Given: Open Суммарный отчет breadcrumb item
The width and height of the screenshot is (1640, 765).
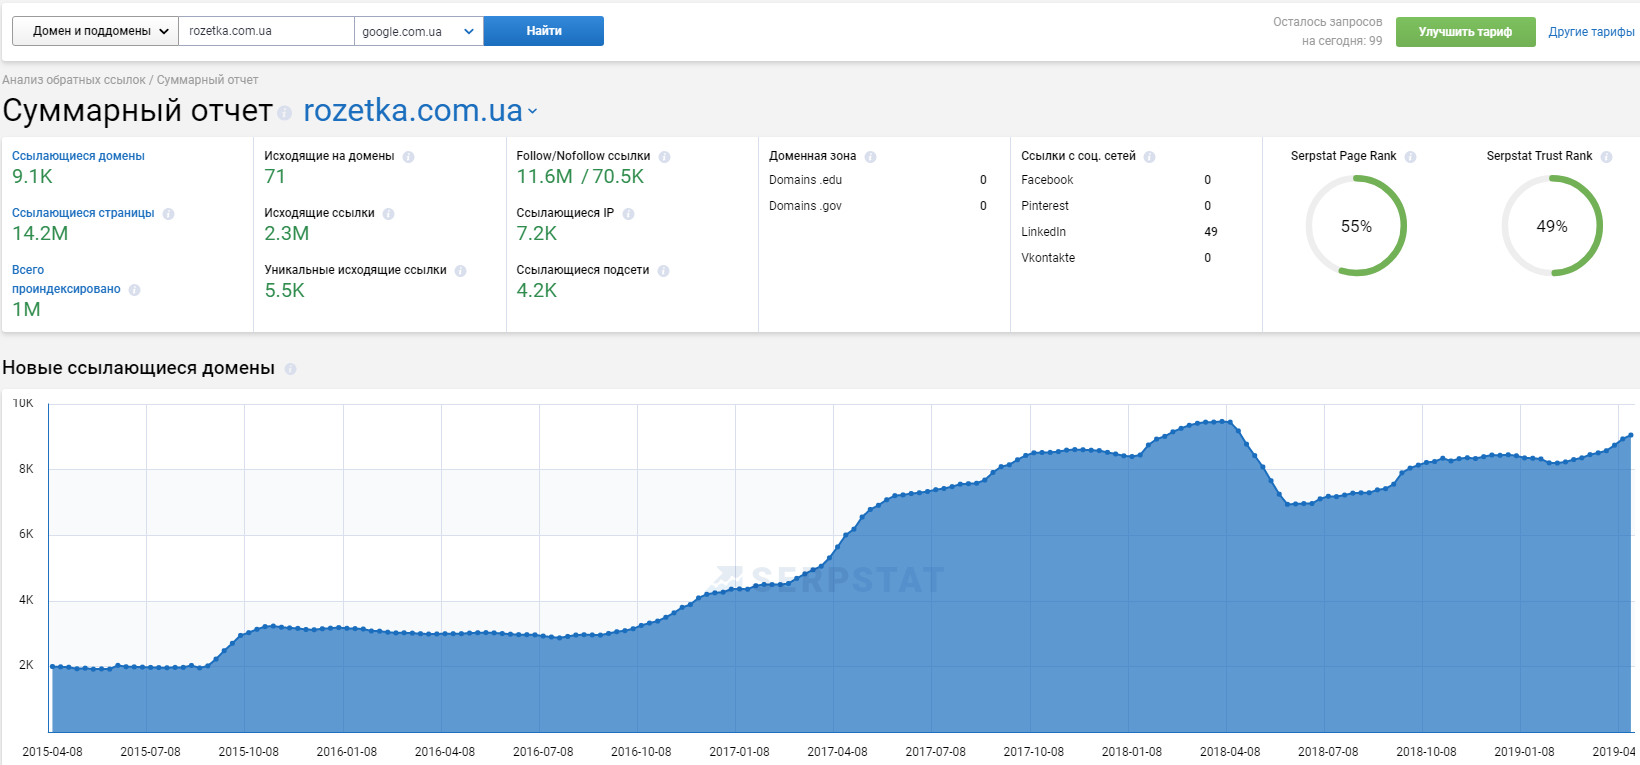Looking at the screenshot, I should coord(207,80).
